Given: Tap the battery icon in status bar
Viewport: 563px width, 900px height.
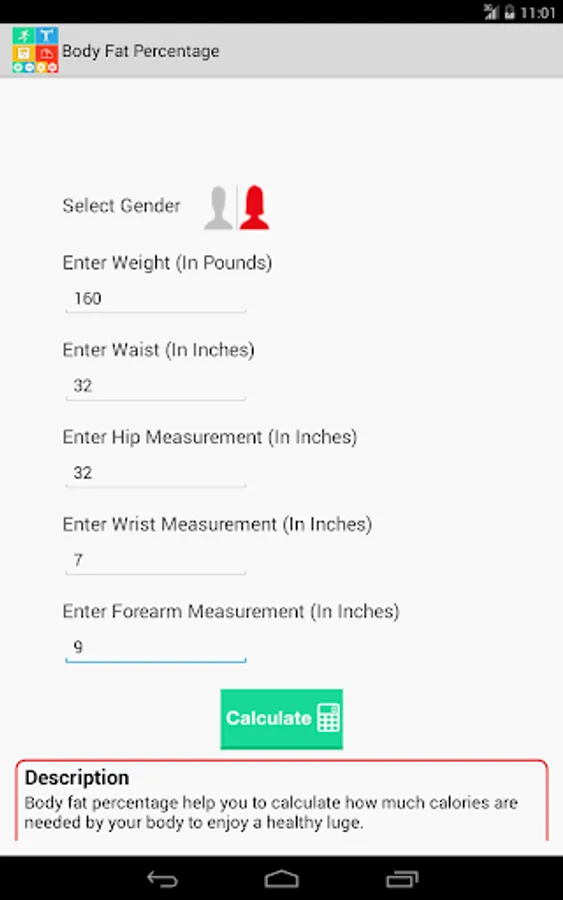Looking at the screenshot, I should pyautogui.click(x=509, y=12).
